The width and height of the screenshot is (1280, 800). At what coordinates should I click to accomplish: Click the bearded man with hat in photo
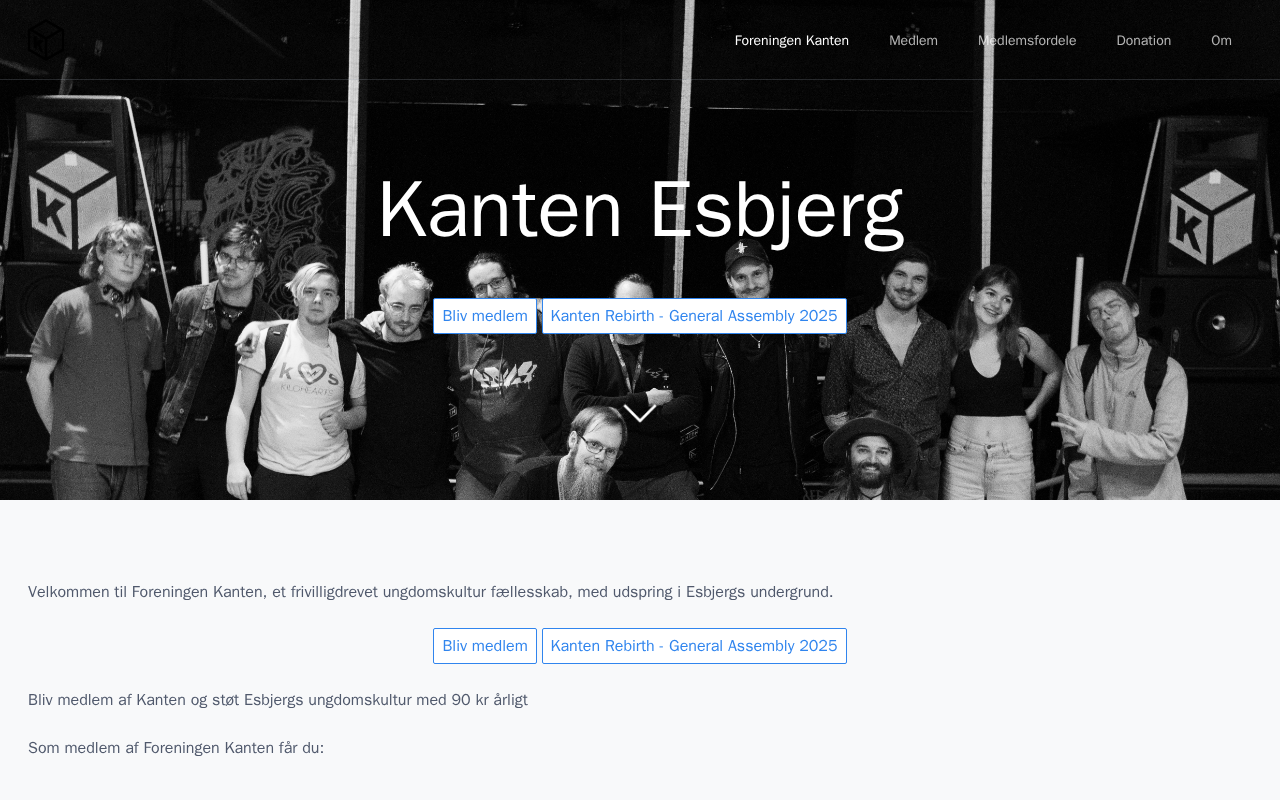872,458
